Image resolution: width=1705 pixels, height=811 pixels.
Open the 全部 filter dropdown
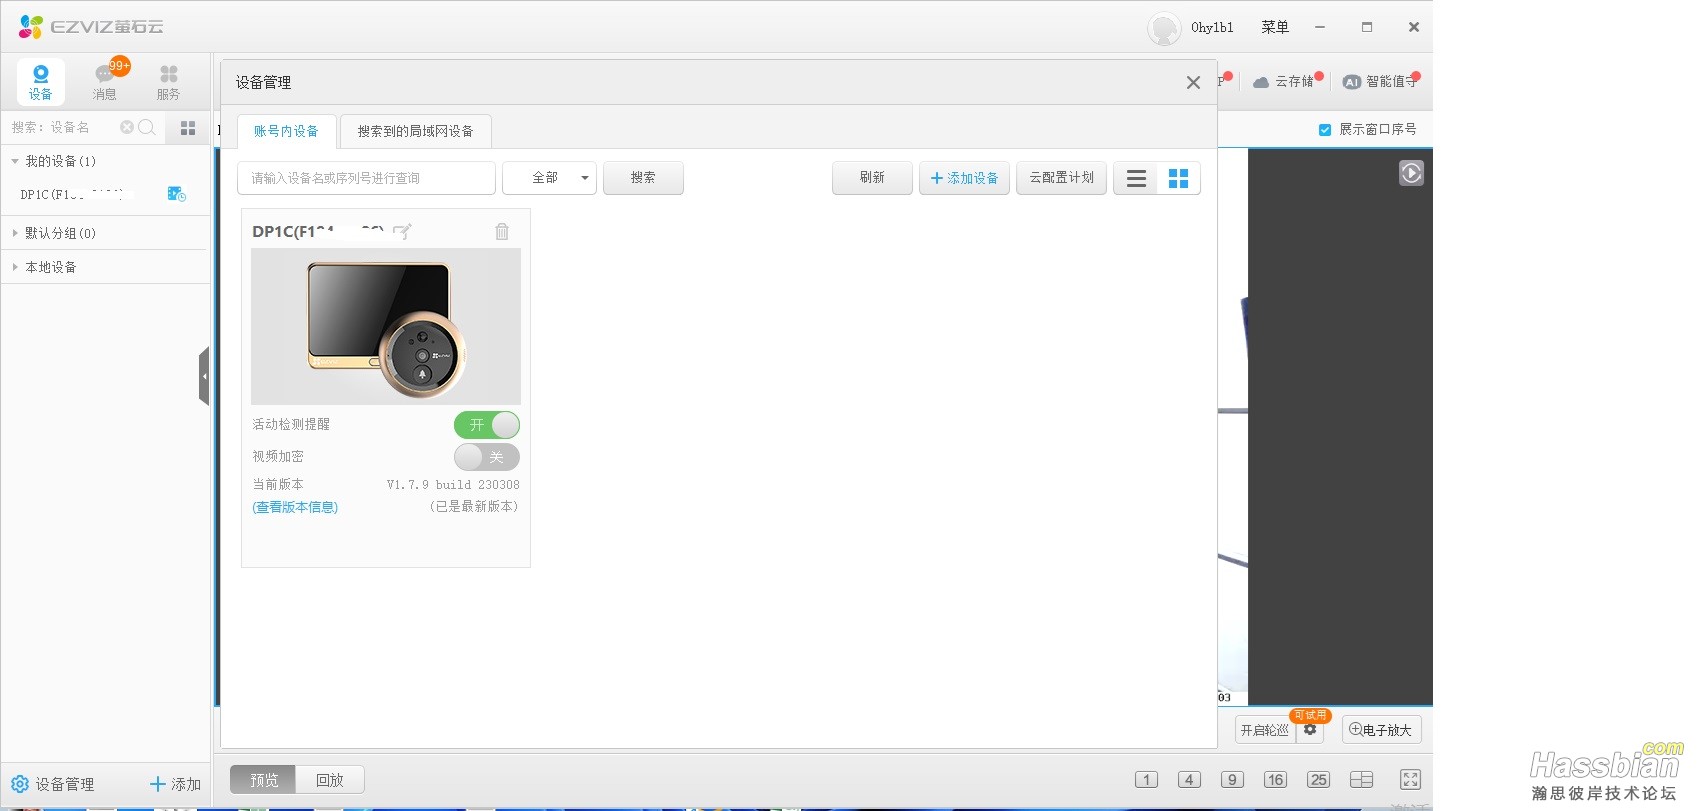click(x=549, y=178)
